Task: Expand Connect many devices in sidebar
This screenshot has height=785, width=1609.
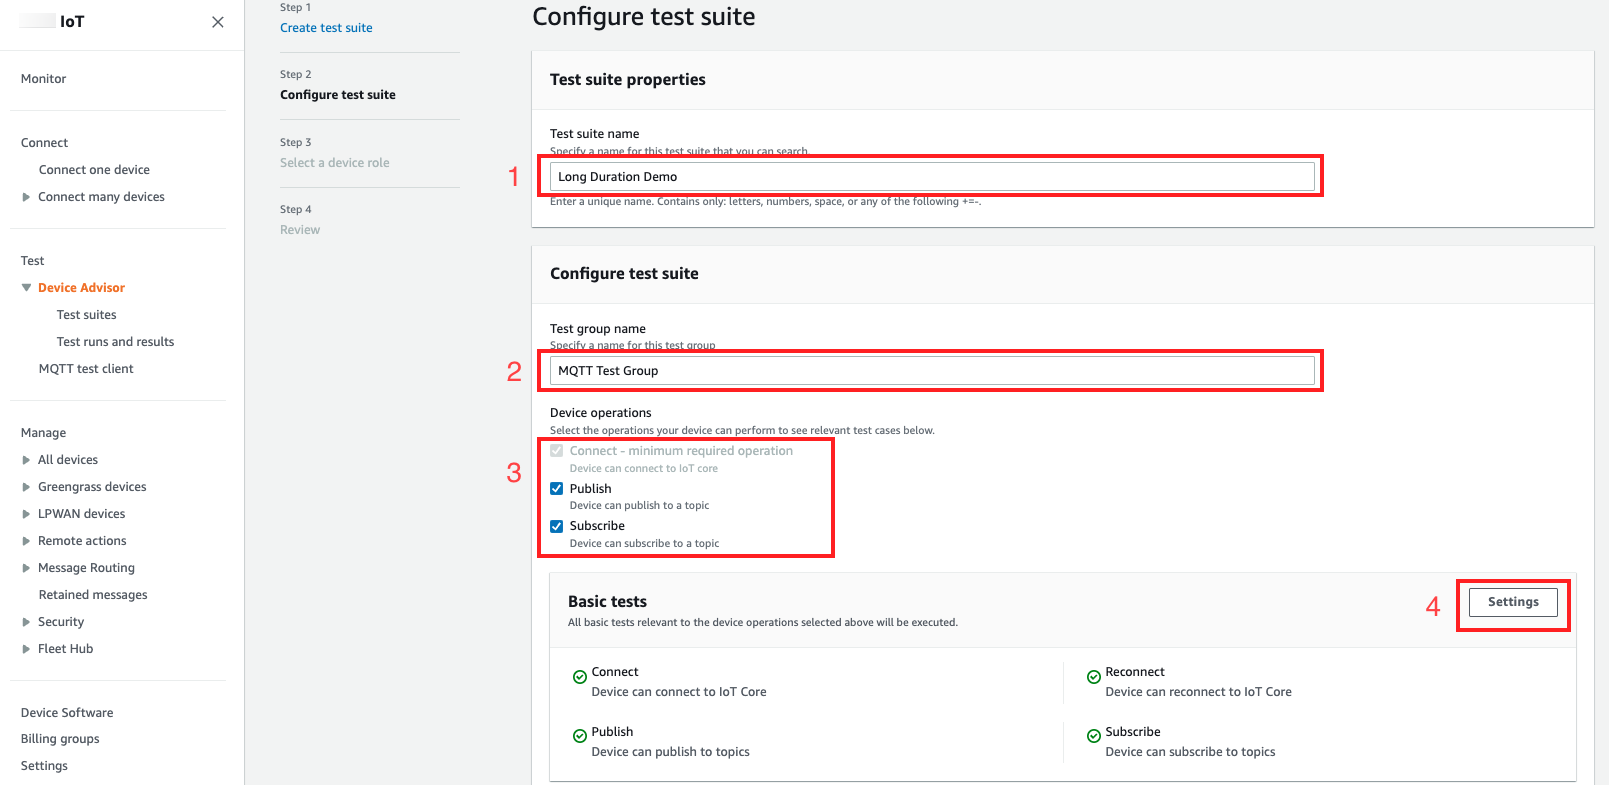Action: 26,197
